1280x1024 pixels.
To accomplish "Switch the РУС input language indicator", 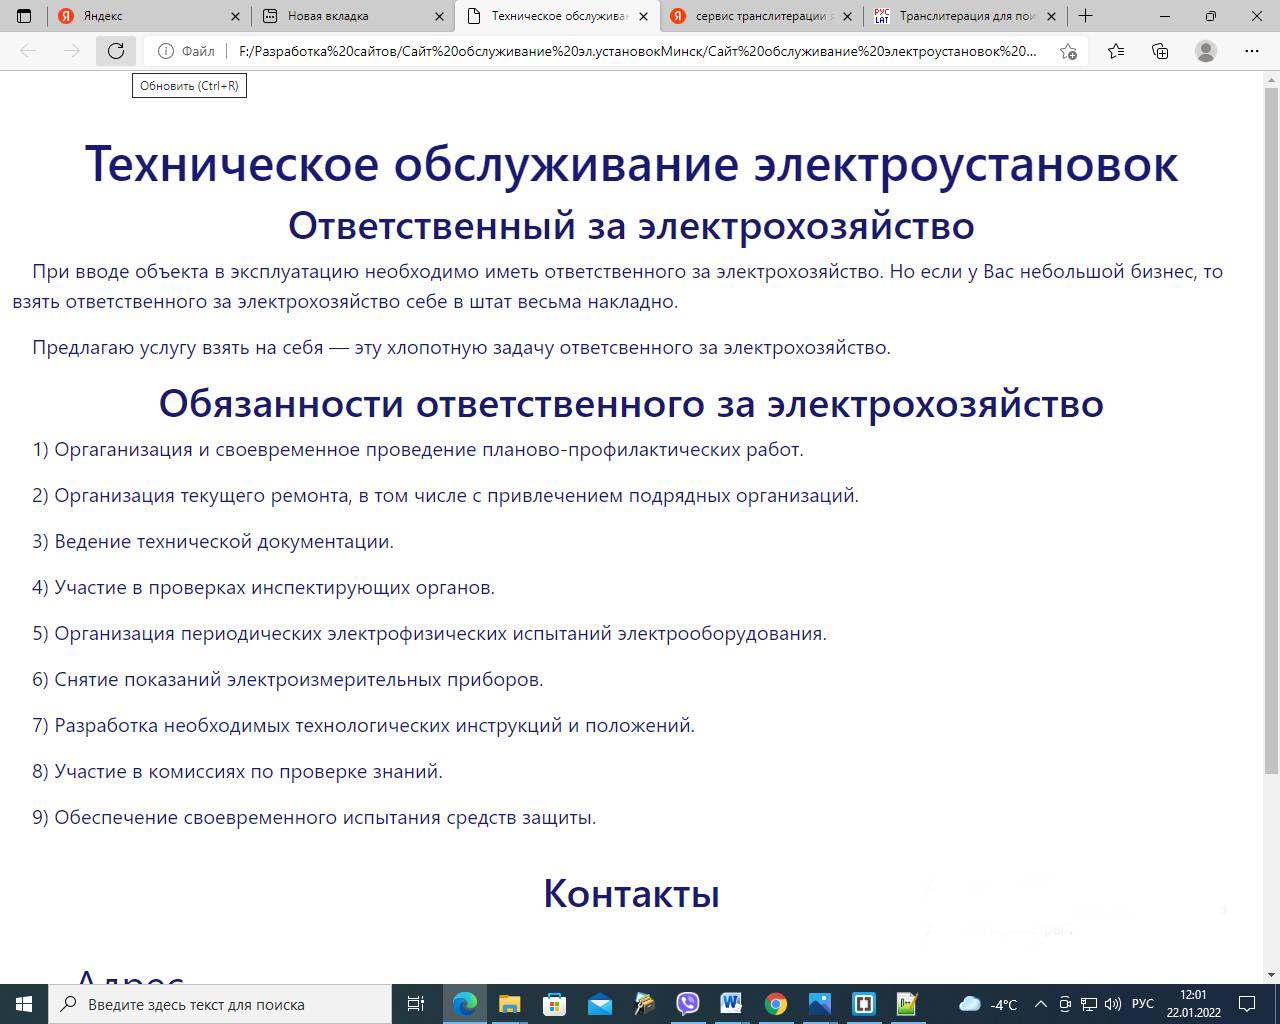I will tap(1142, 1004).
